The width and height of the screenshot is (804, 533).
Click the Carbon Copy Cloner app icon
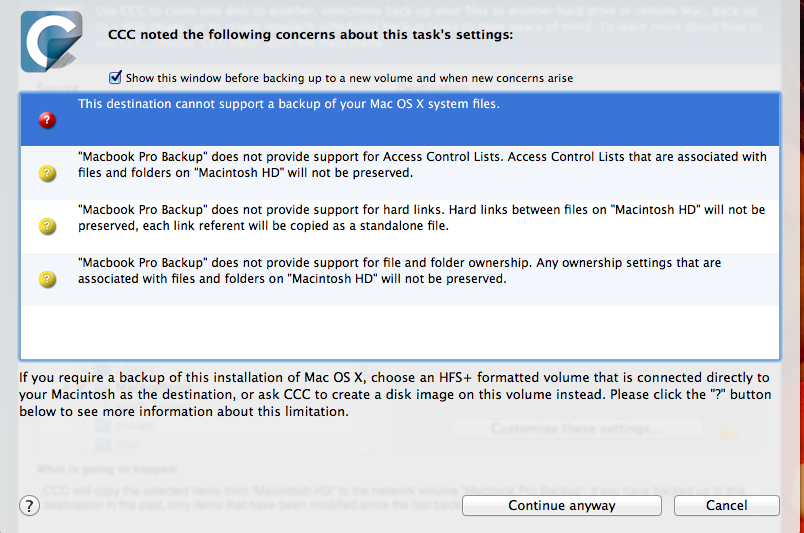pyautogui.click(x=52, y=41)
